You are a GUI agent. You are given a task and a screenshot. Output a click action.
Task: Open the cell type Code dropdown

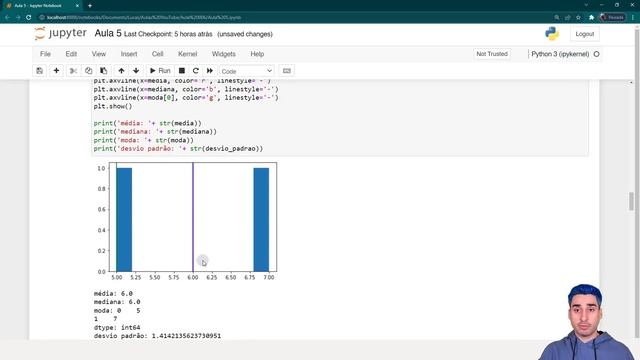click(x=246, y=71)
